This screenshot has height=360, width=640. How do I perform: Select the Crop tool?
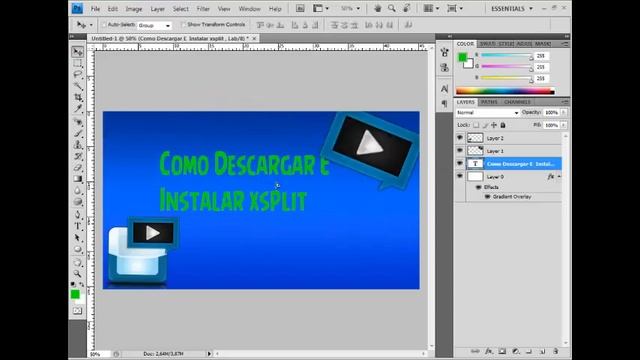(x=78, y=97)
